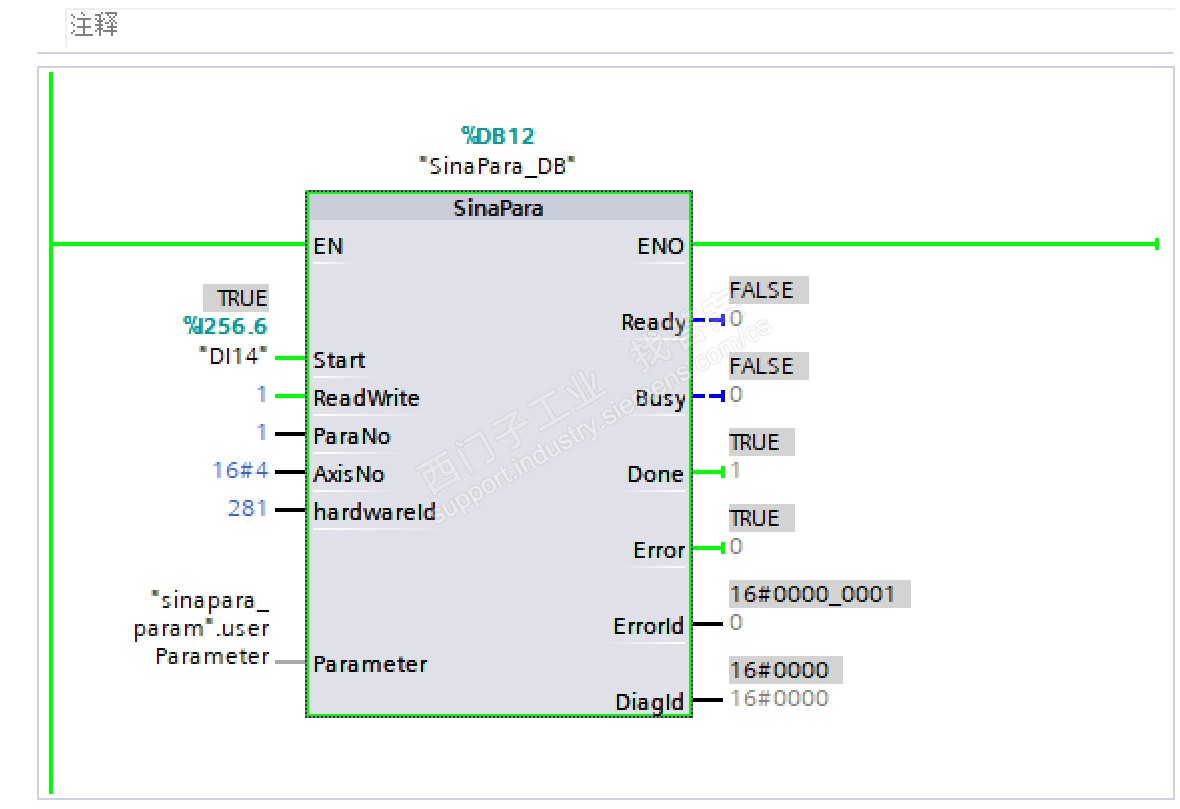Click the TRUE monitor value at Done
Image resolution: width=1180 pixels, height=809 pixels.
762,442
